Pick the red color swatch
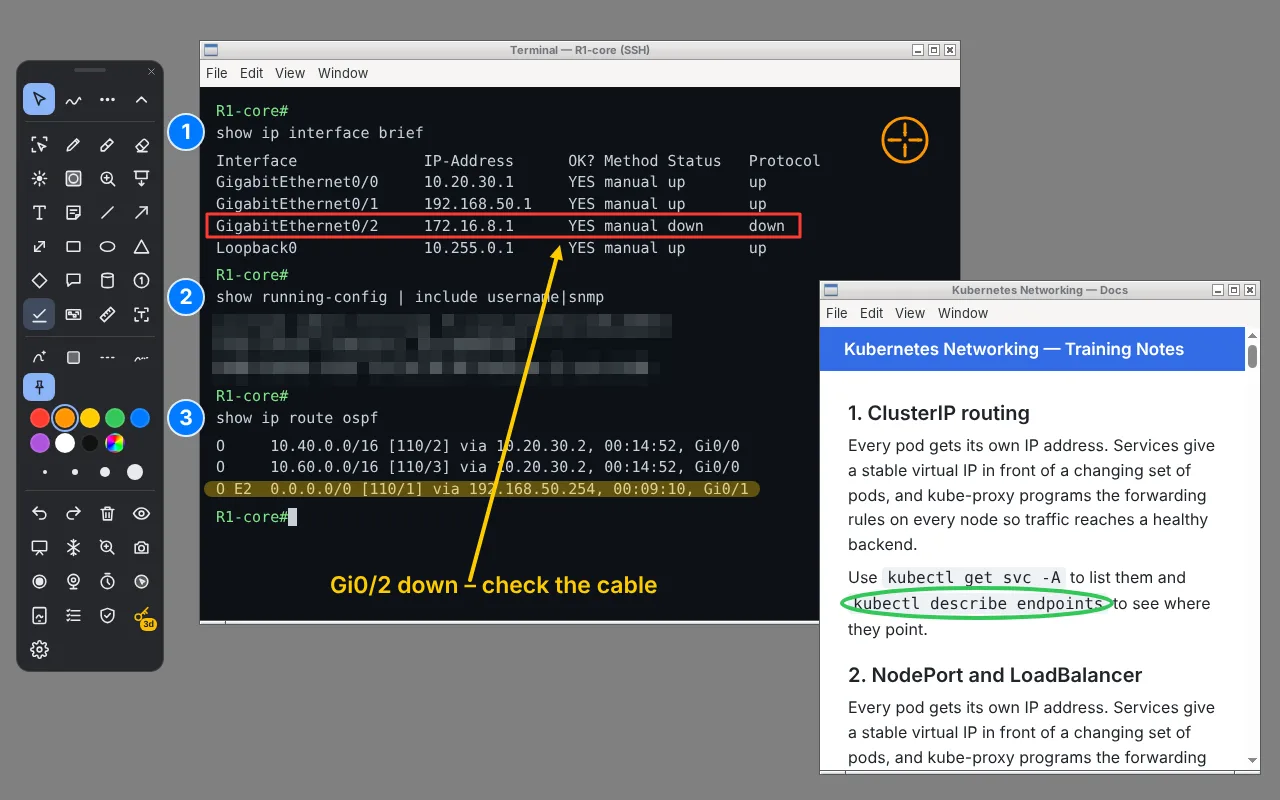 pyautogui.click(x=40, y=418)
